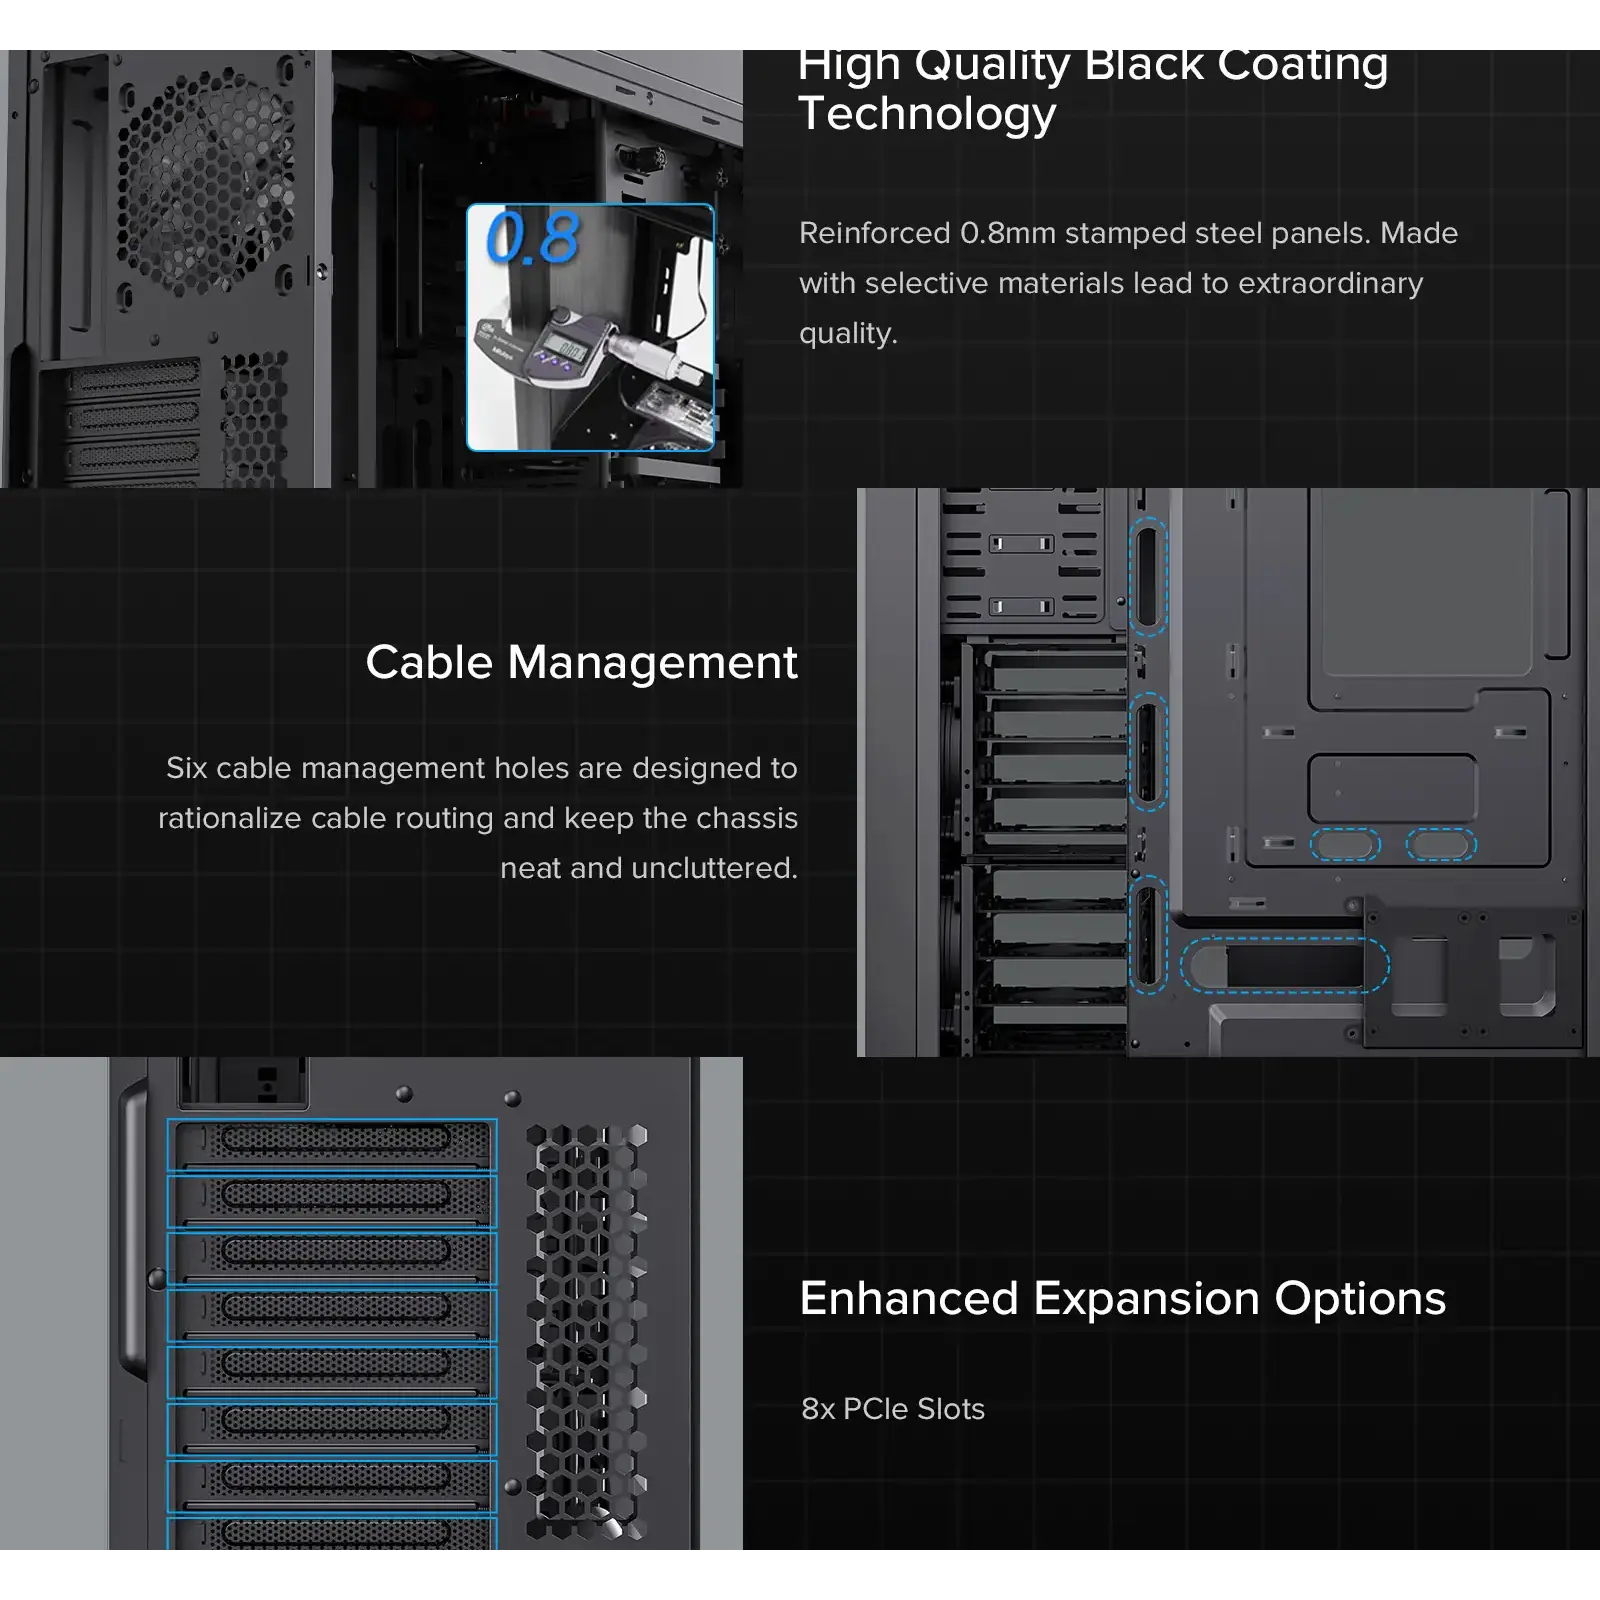
Task: Select the topmost highlighted PCIe slot cover
Action: 332,1144
